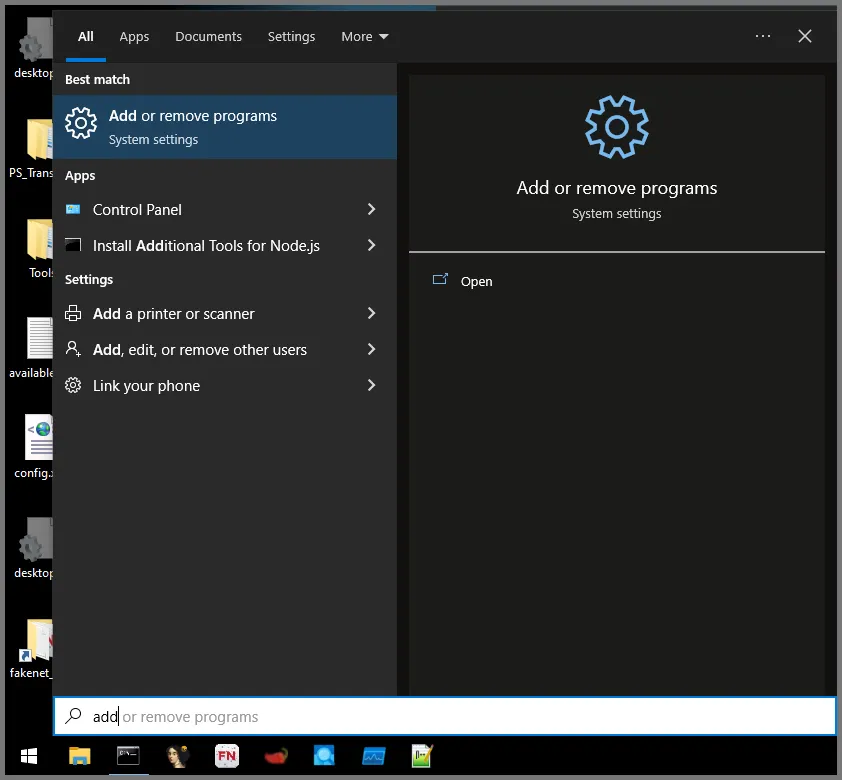Expand Link your phone arrow
The image size is (842, 780).
371,385
